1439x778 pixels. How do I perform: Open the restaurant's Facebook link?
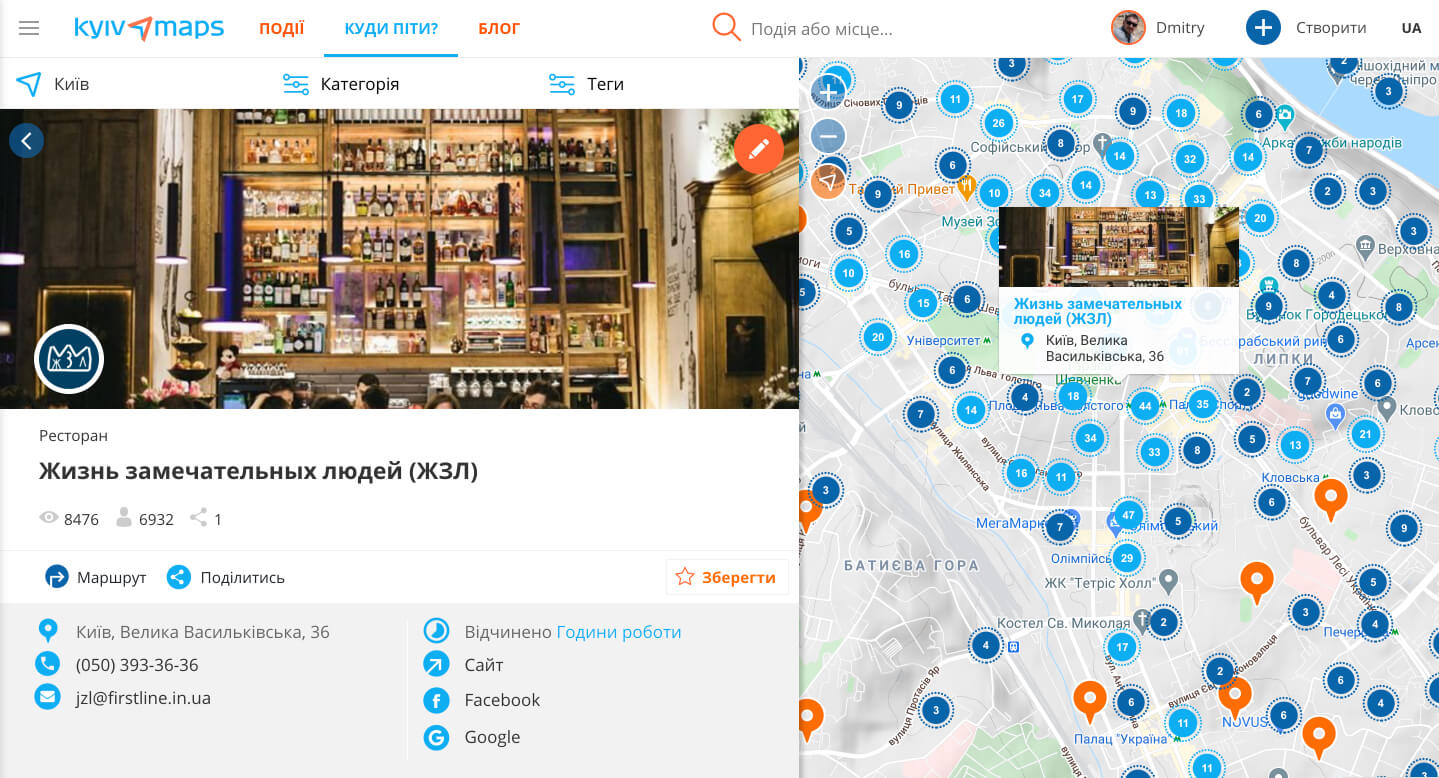tap(501, 700)
